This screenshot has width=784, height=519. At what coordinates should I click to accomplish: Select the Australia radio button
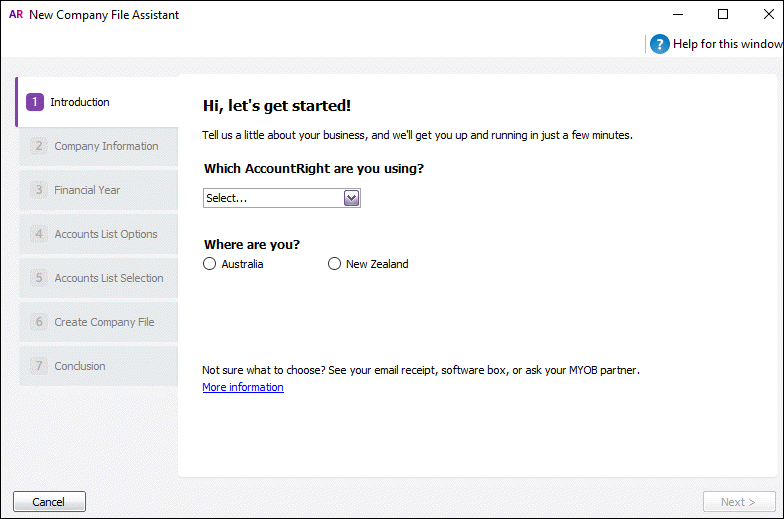click(x=209, y=264)
